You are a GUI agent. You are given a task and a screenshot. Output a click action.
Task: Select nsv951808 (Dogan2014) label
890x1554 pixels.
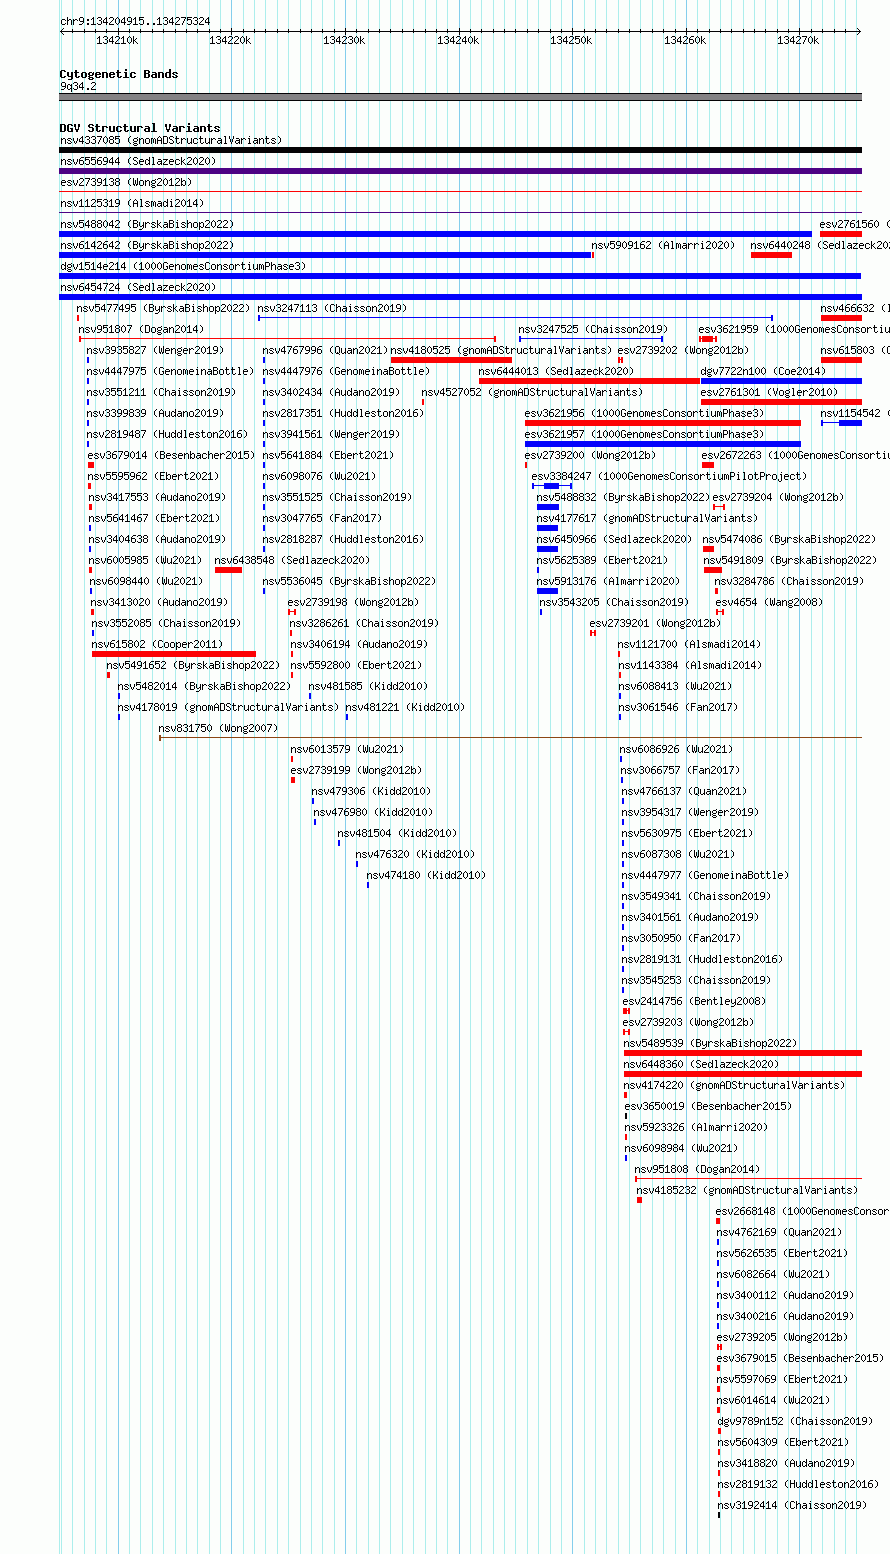(698, 1169)
